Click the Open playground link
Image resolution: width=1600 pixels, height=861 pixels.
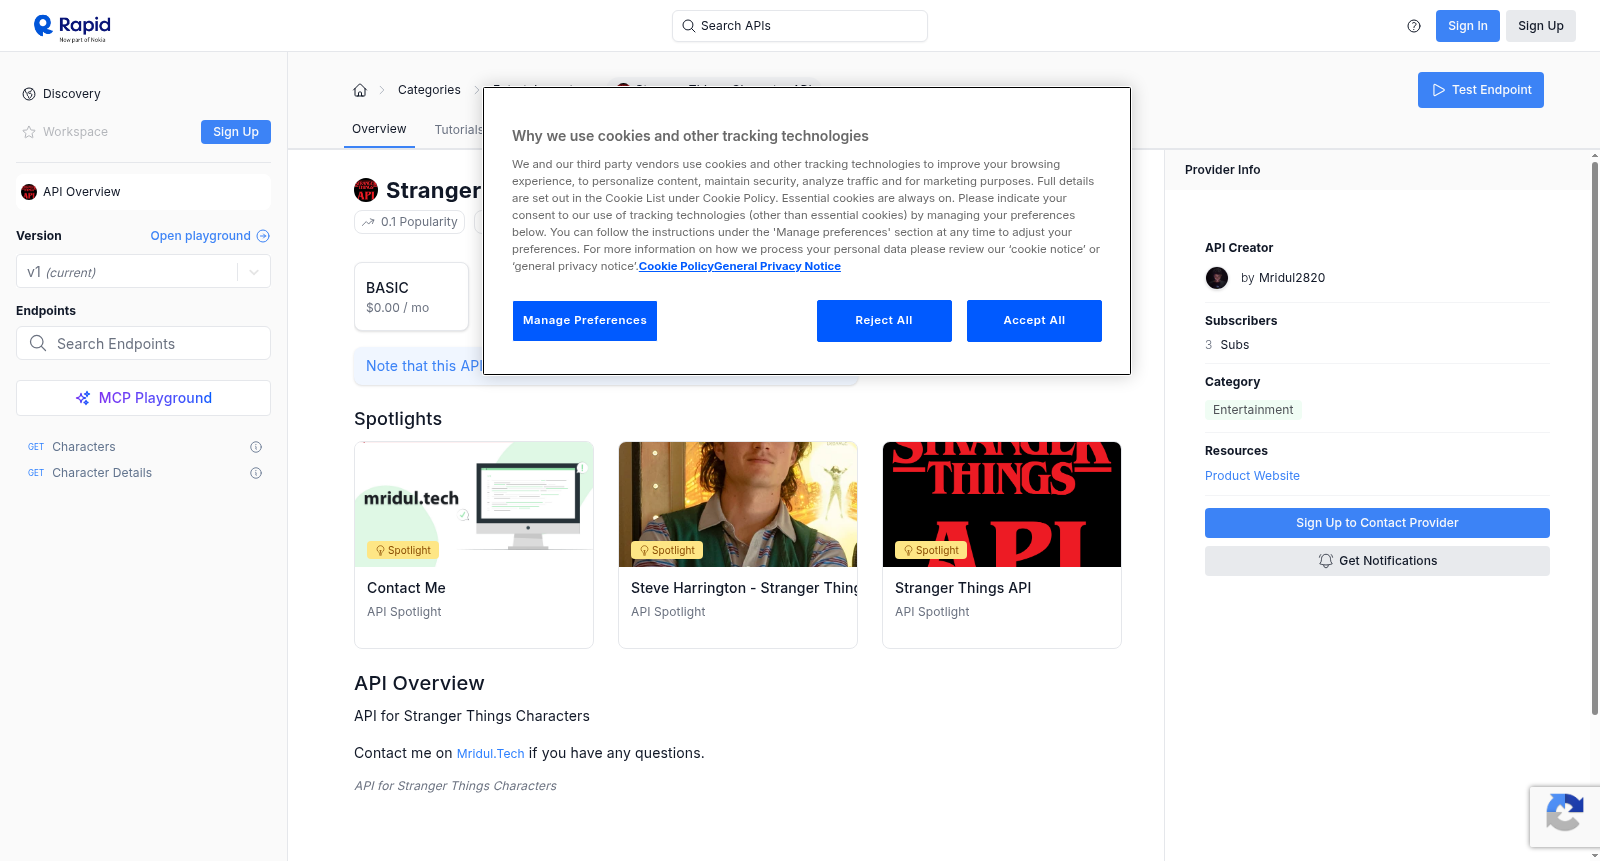(x=210, y=236)
